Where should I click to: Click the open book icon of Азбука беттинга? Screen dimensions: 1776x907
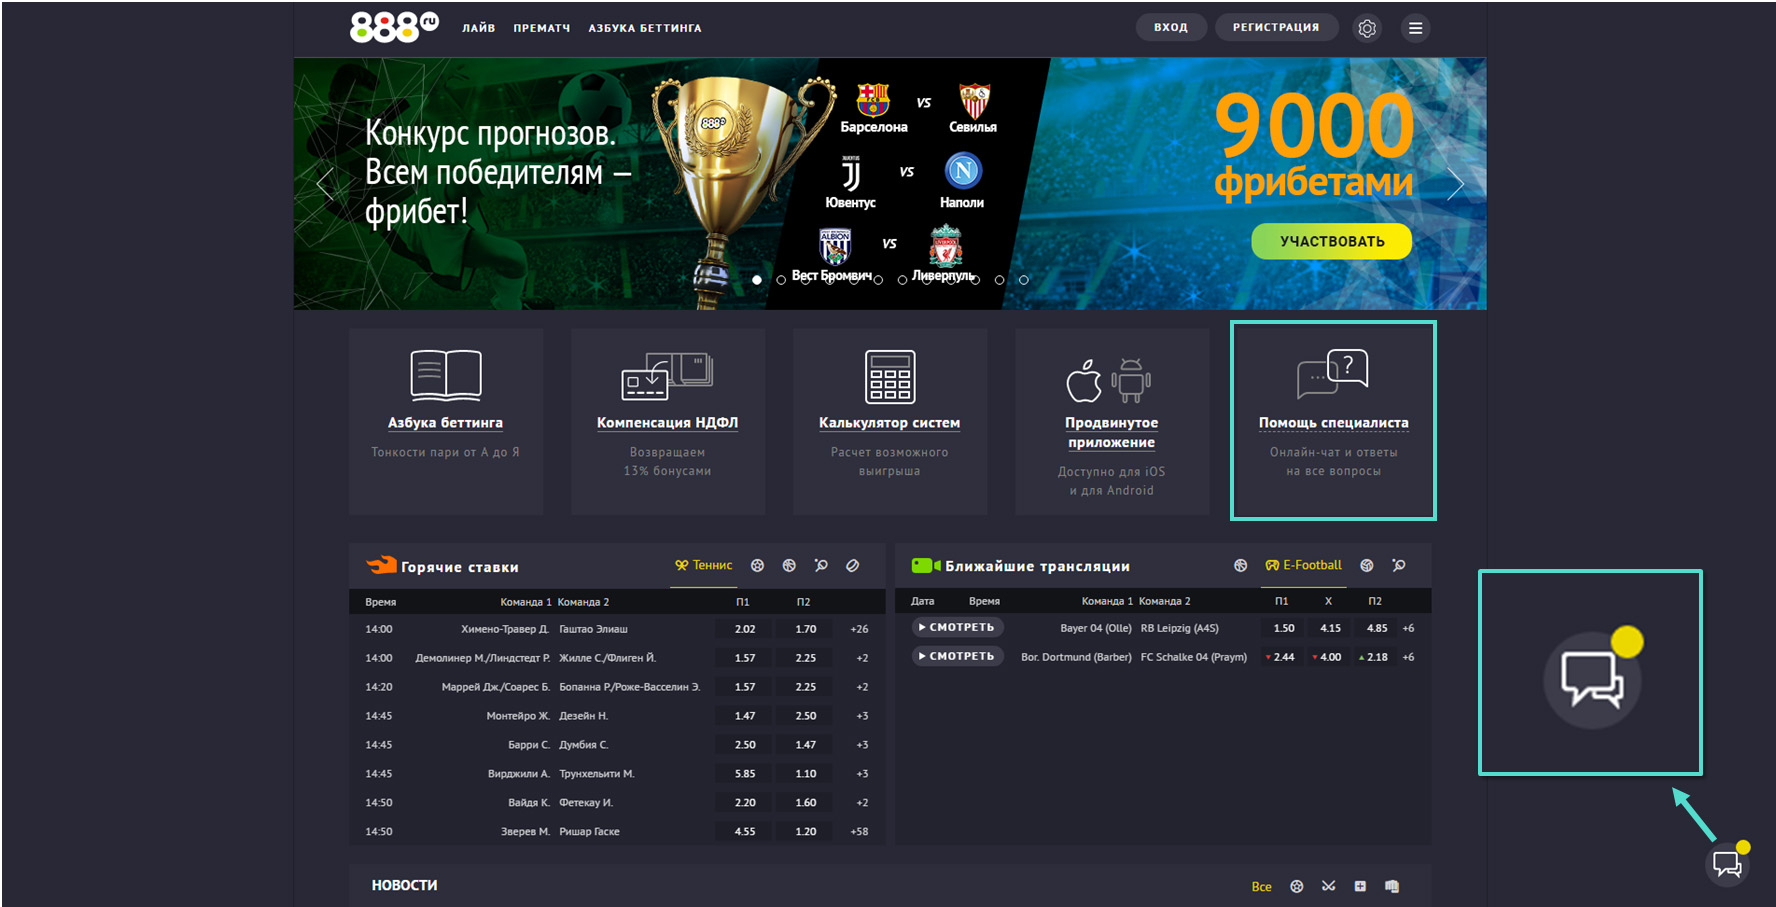pos(446,376)
